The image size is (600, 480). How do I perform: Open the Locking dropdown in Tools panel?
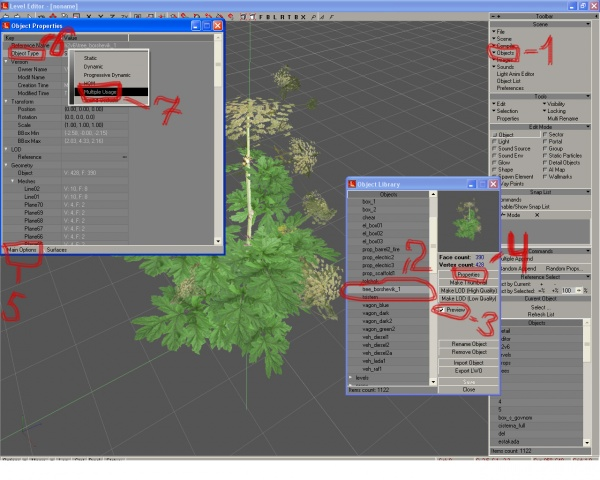coord(554,111)
